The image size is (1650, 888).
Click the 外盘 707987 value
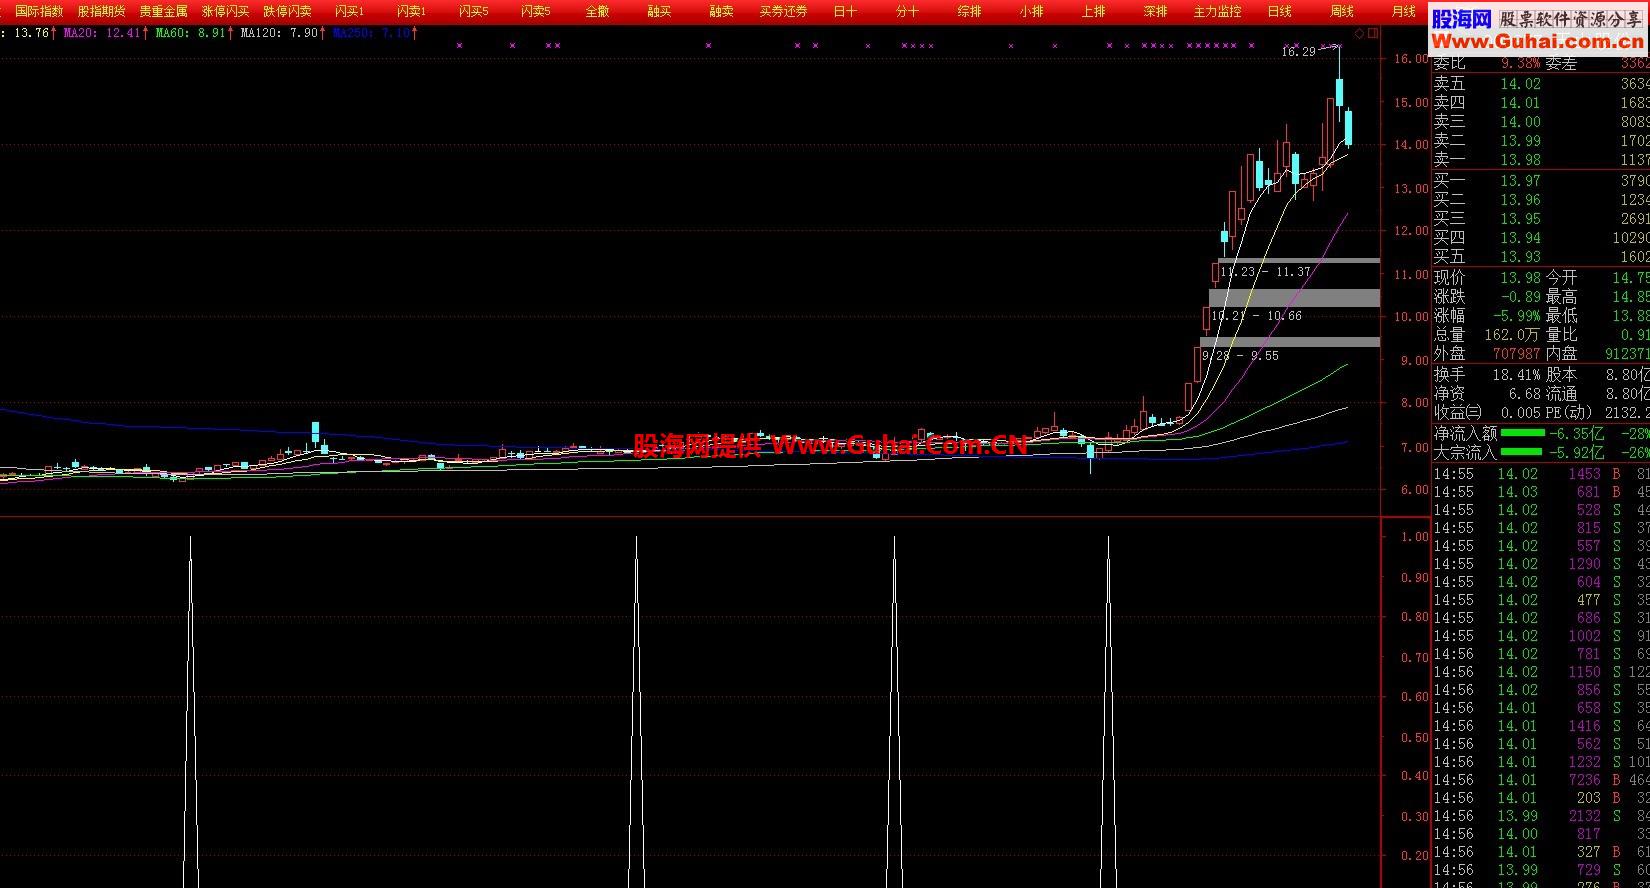click(1516, 354)
